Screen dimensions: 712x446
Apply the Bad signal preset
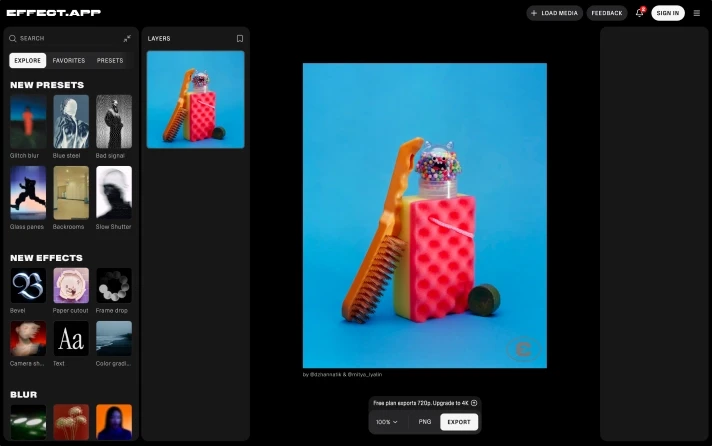(114, 122)
